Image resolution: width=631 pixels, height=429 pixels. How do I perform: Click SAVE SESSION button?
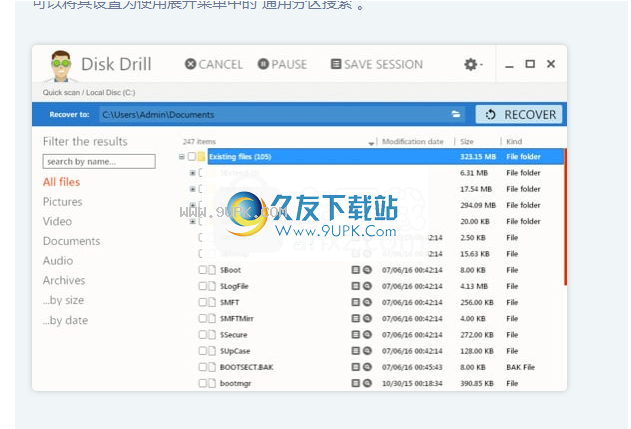click(x=377, y=64)
